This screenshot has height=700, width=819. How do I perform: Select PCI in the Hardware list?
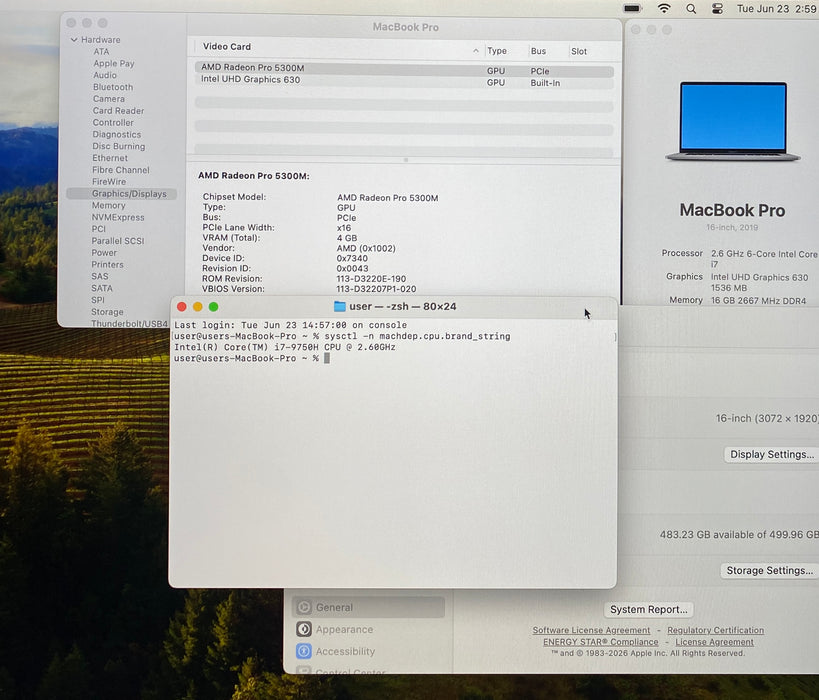[x=98, y=229]
